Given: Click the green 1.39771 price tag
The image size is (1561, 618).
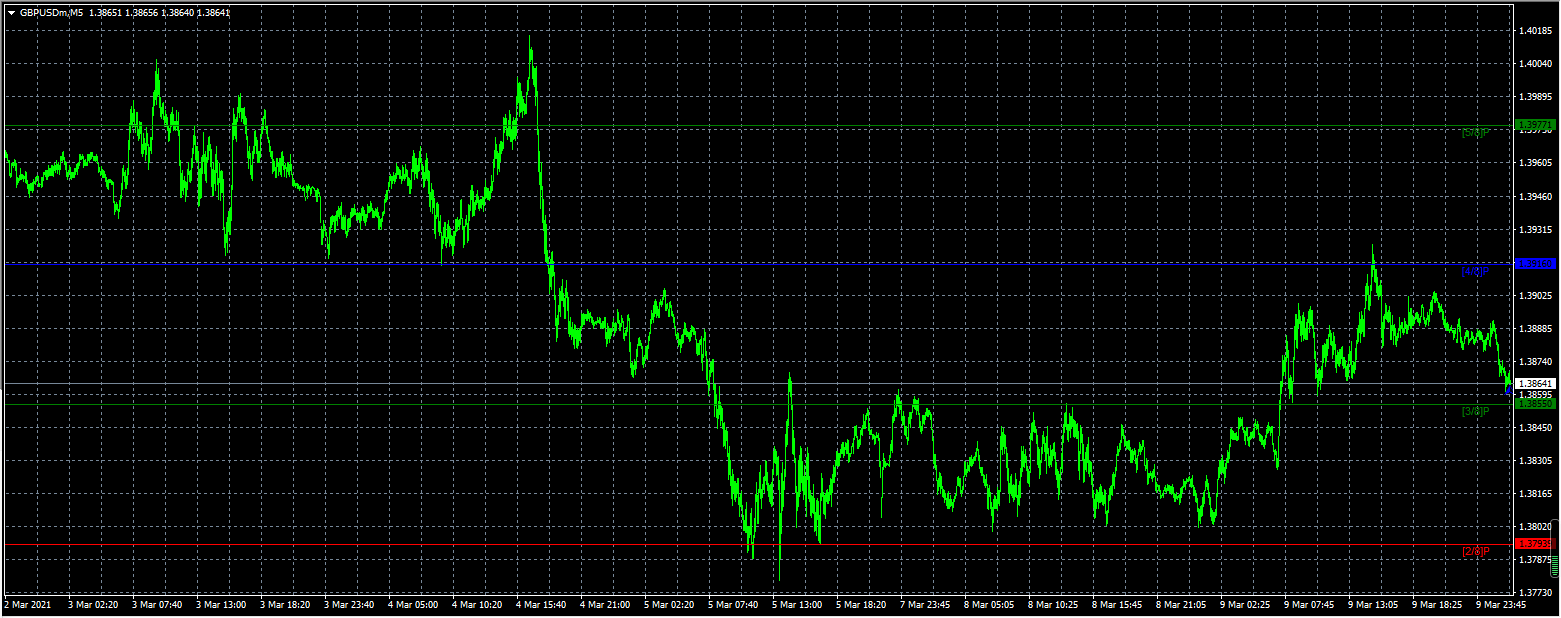Looking at the screenshot, I should [1536, 125].
